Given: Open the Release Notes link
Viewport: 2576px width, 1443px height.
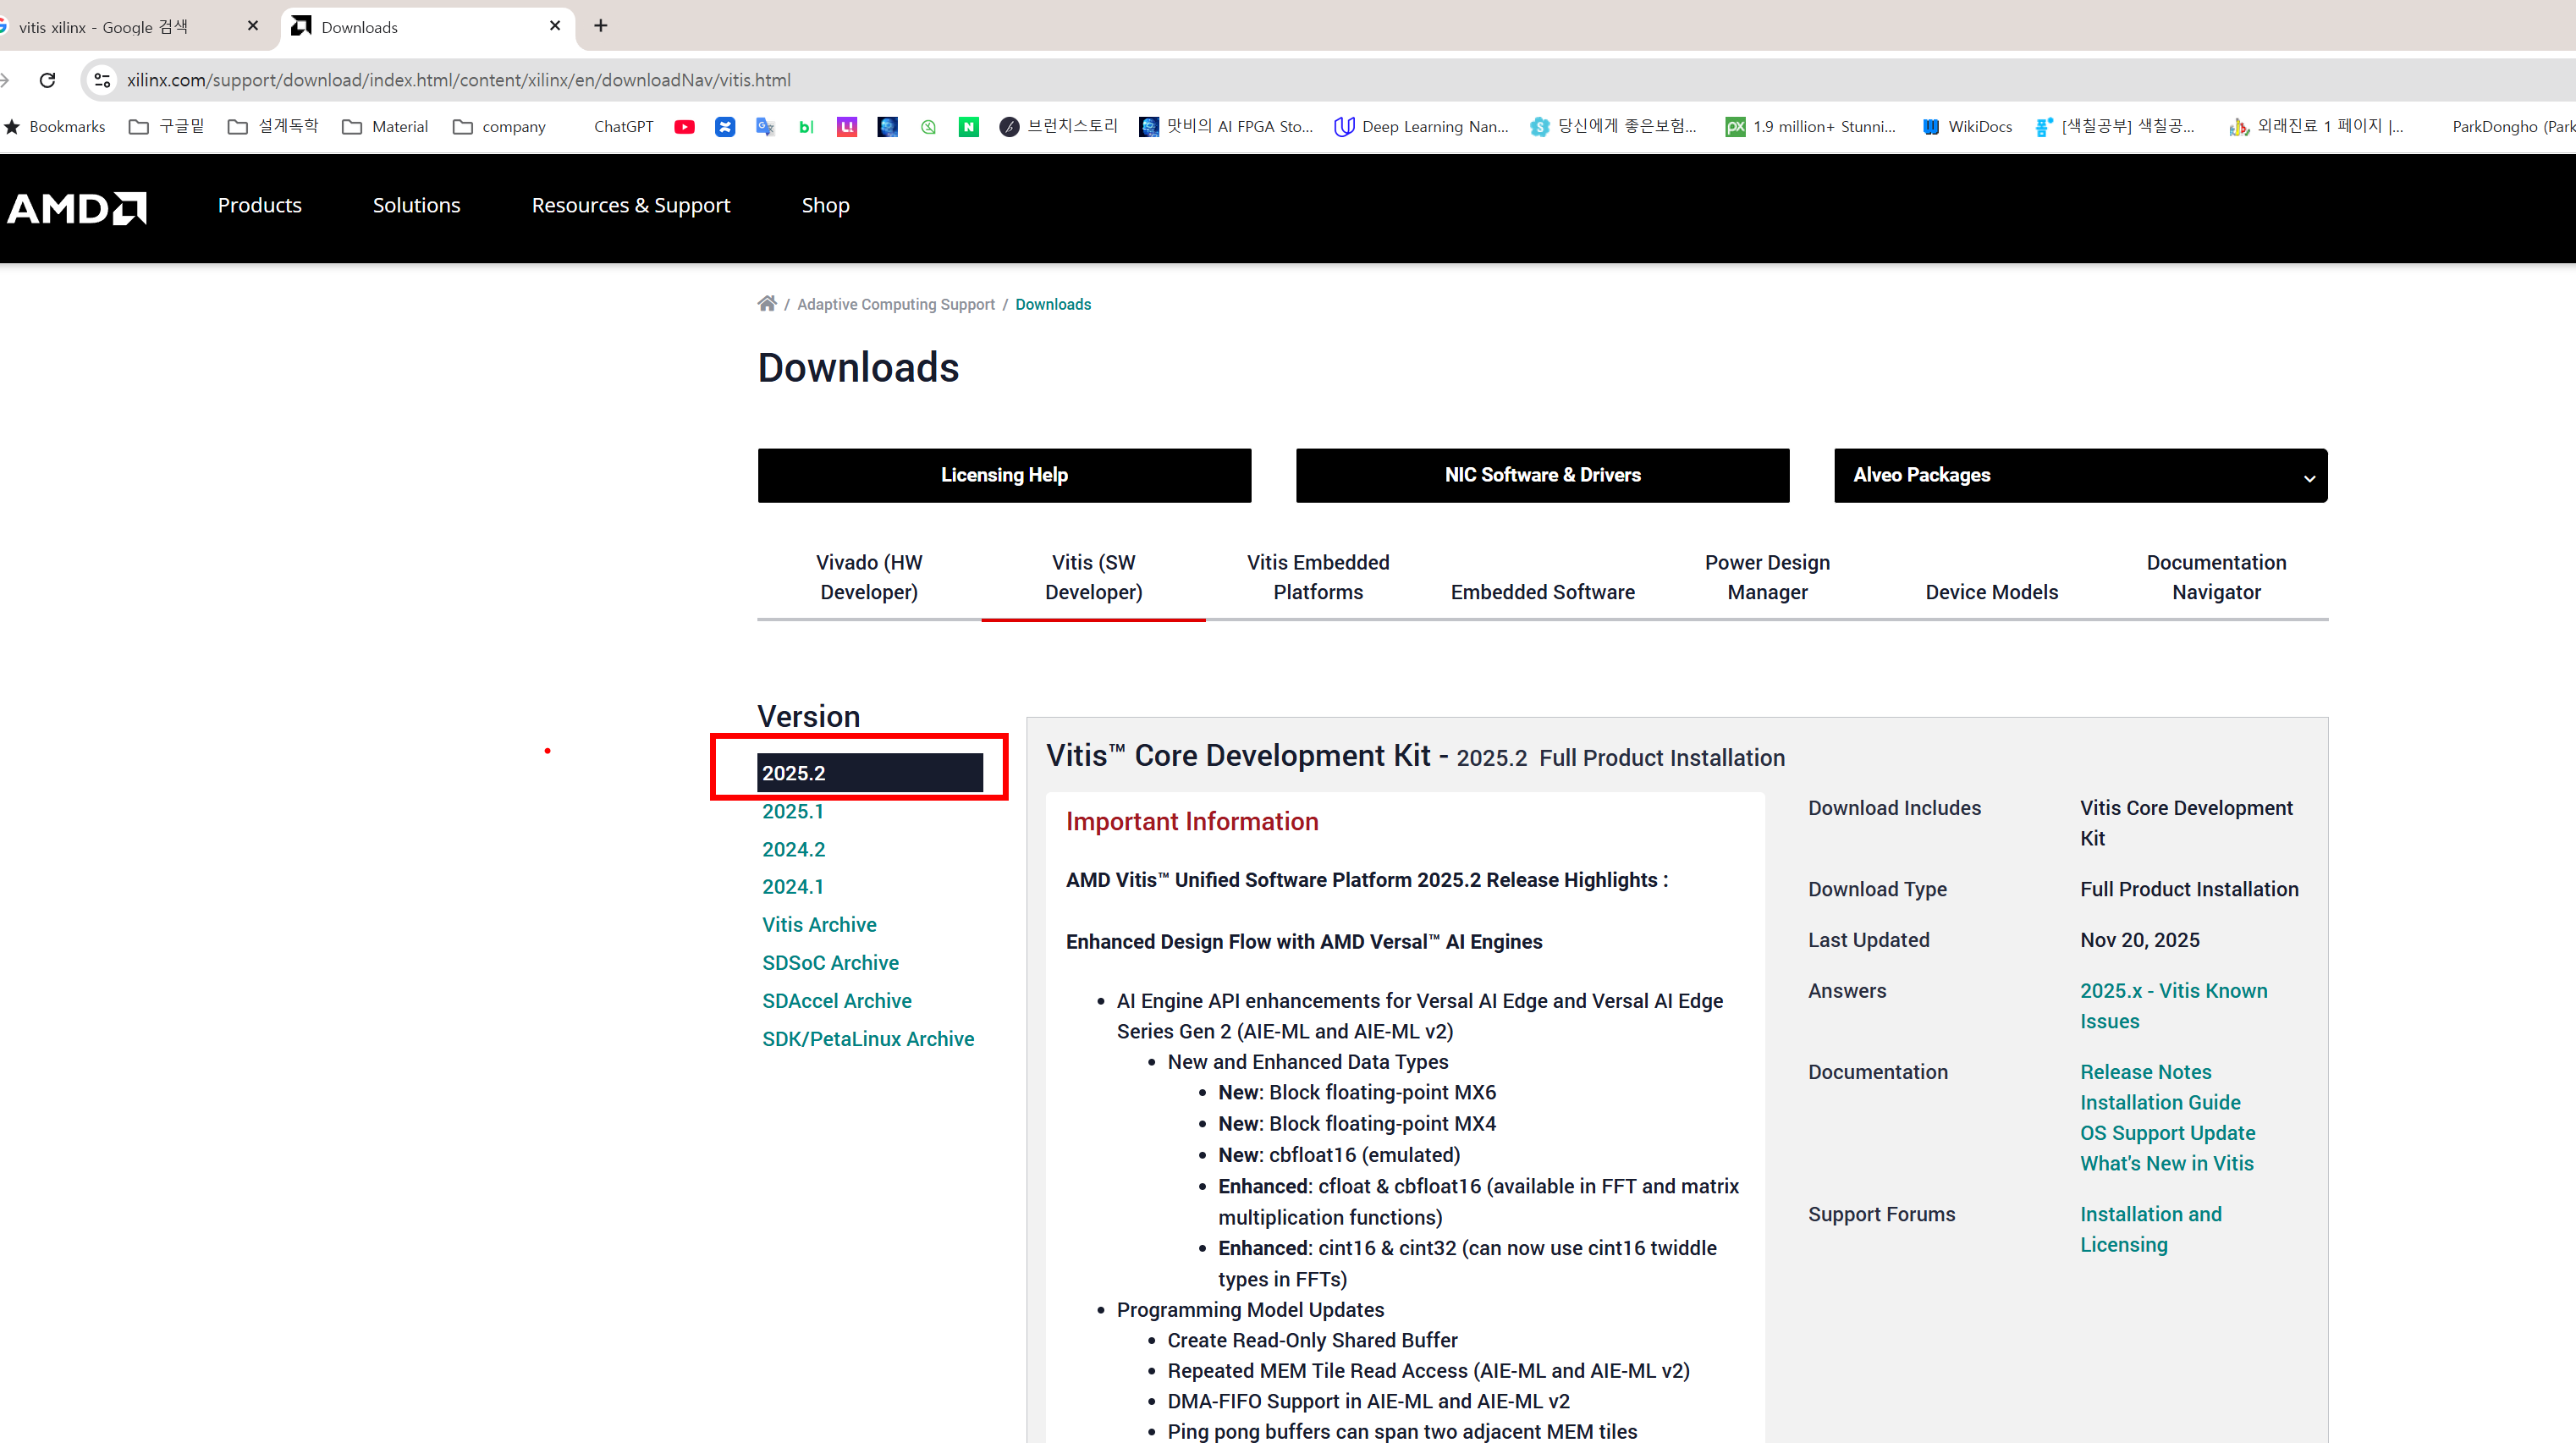Looking at the screenshot, I should coord(2145,1071).
